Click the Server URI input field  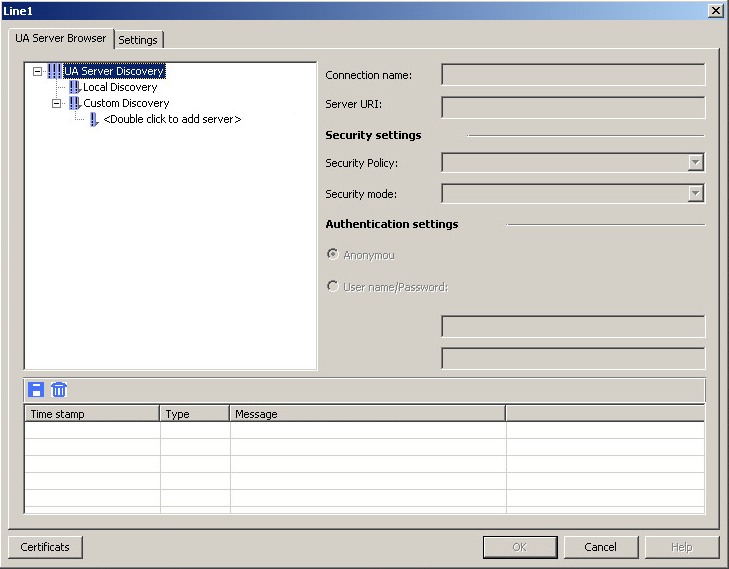(573, 107)
